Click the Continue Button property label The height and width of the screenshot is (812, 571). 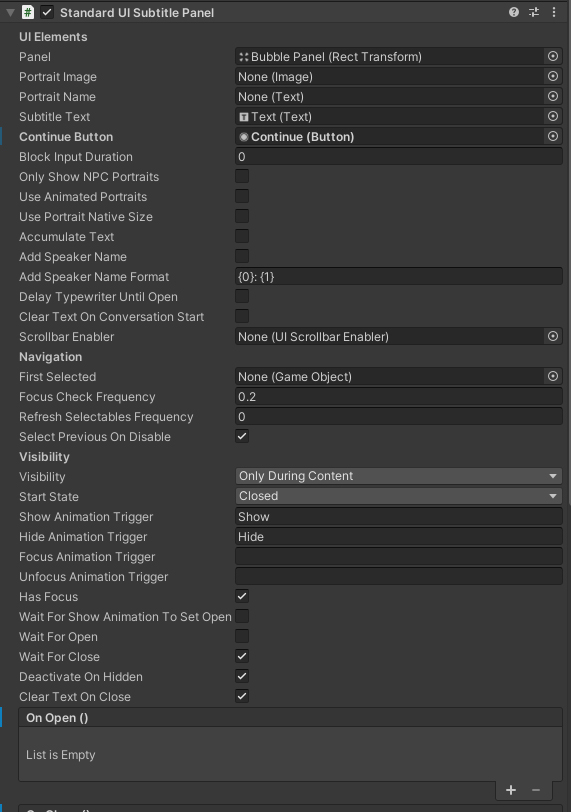[66, 137]
